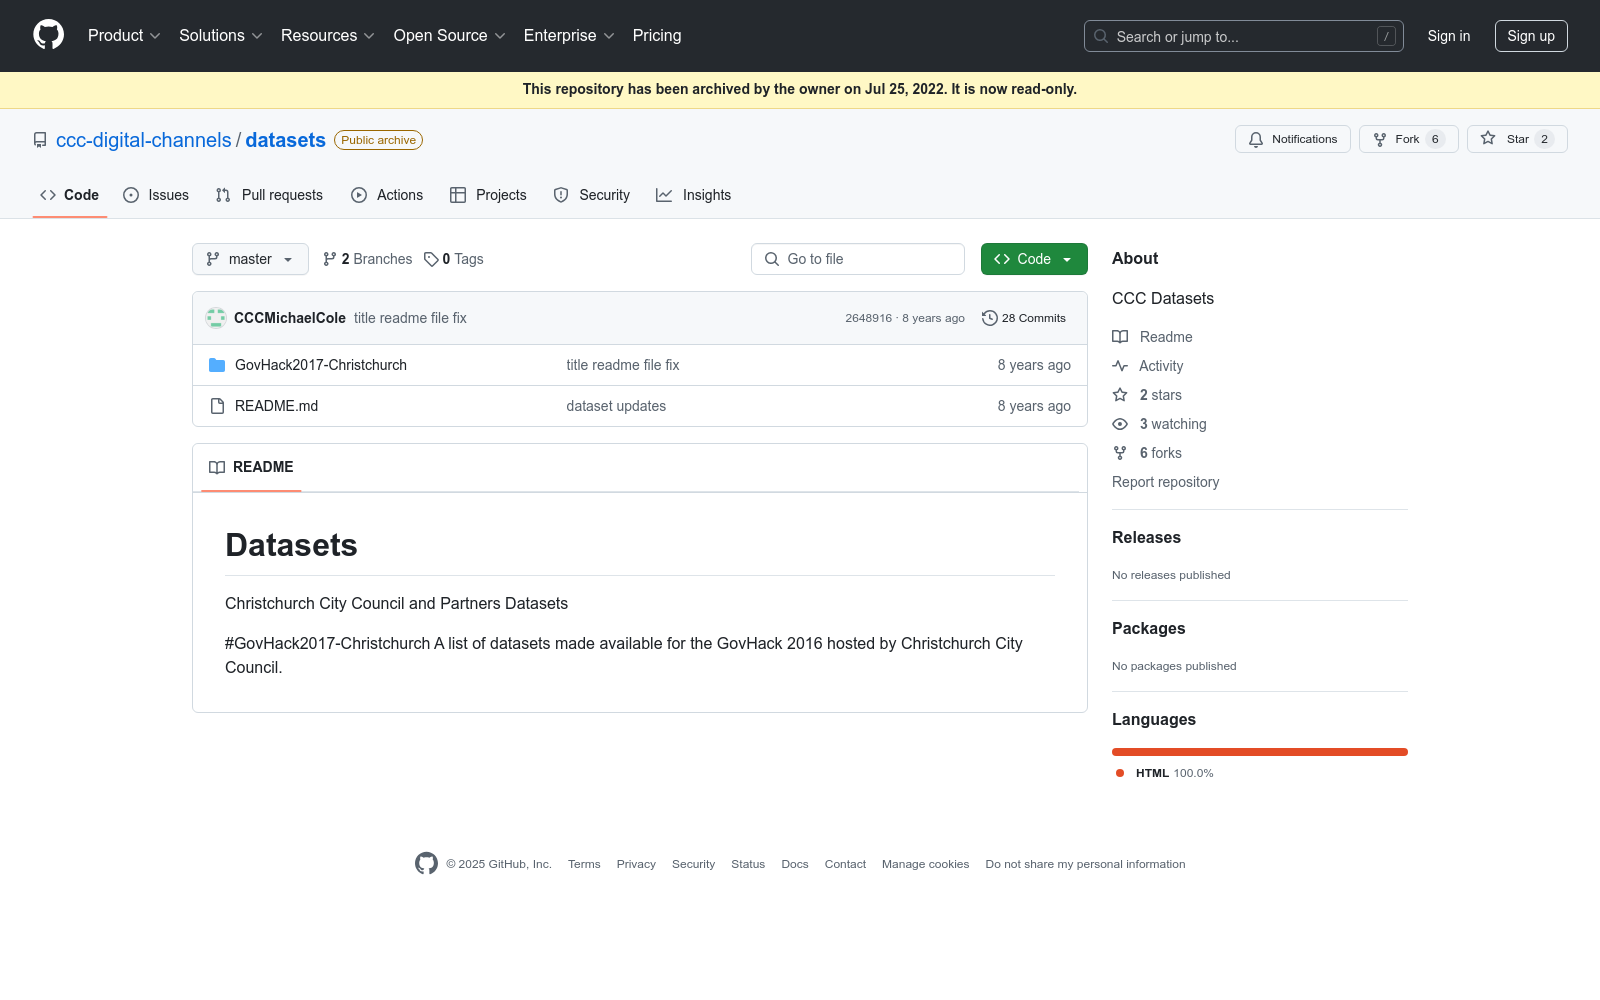Click the star icon in Star button
The height and width of the screenshot is (1000, 1600).
click(1488, 139)
